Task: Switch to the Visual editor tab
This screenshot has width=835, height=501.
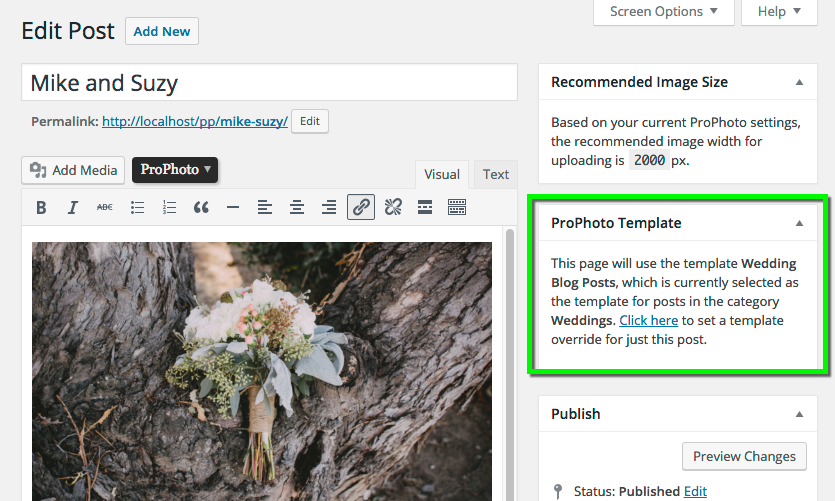Action: [x=441, y=175]
